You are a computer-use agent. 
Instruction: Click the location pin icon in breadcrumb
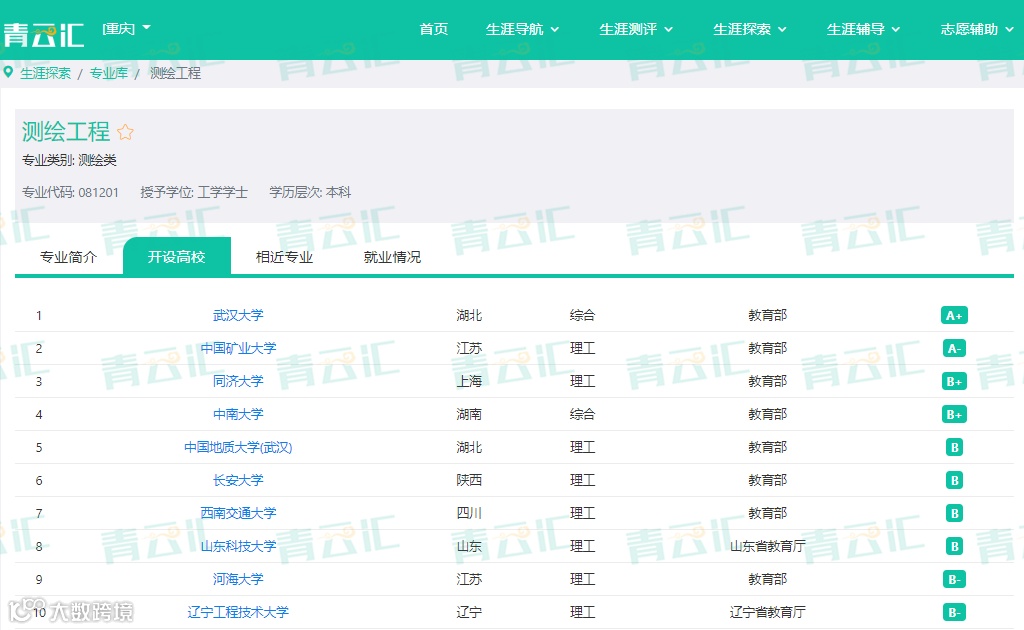8,72
